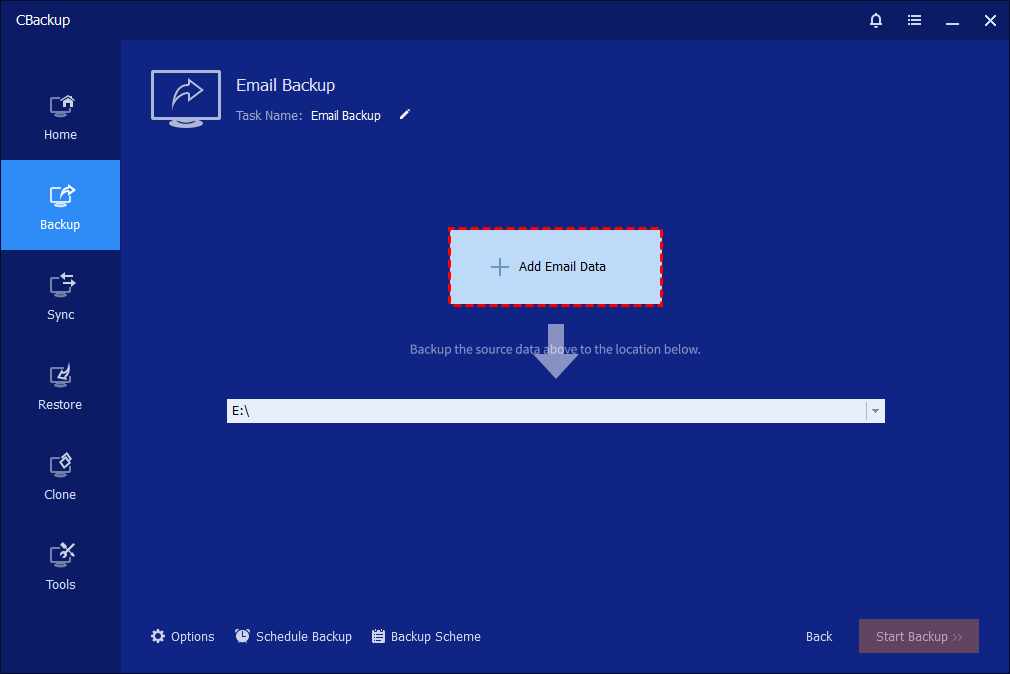Click the plus icon to add email data
The height and width of the screenshot is (674, 1010).
pos(500,267)
